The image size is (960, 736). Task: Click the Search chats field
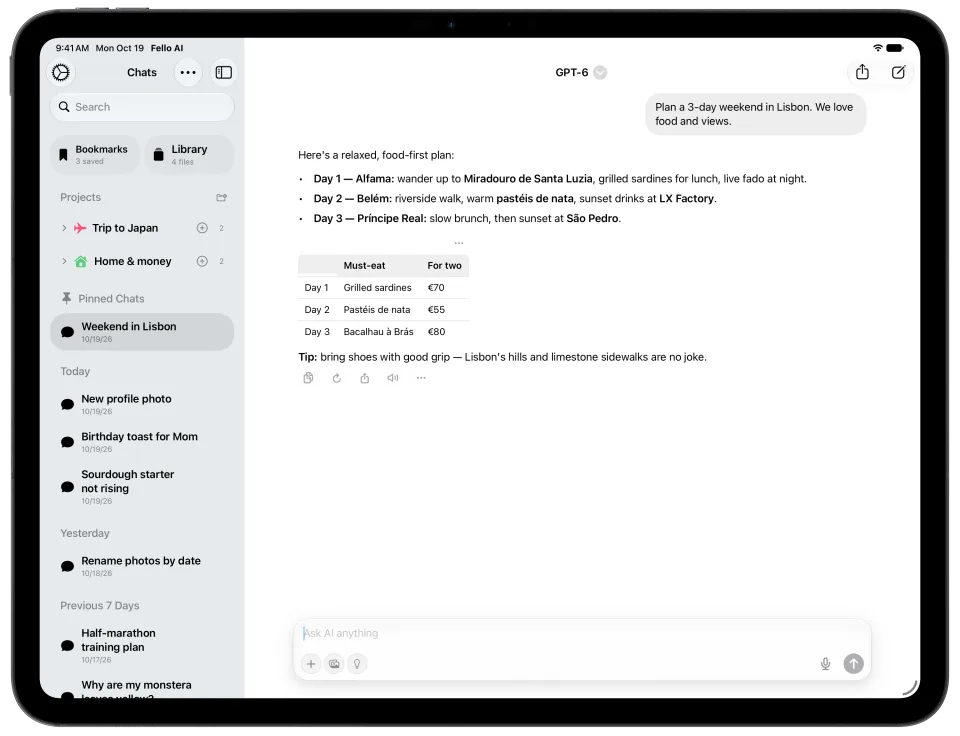pos(142,107)
